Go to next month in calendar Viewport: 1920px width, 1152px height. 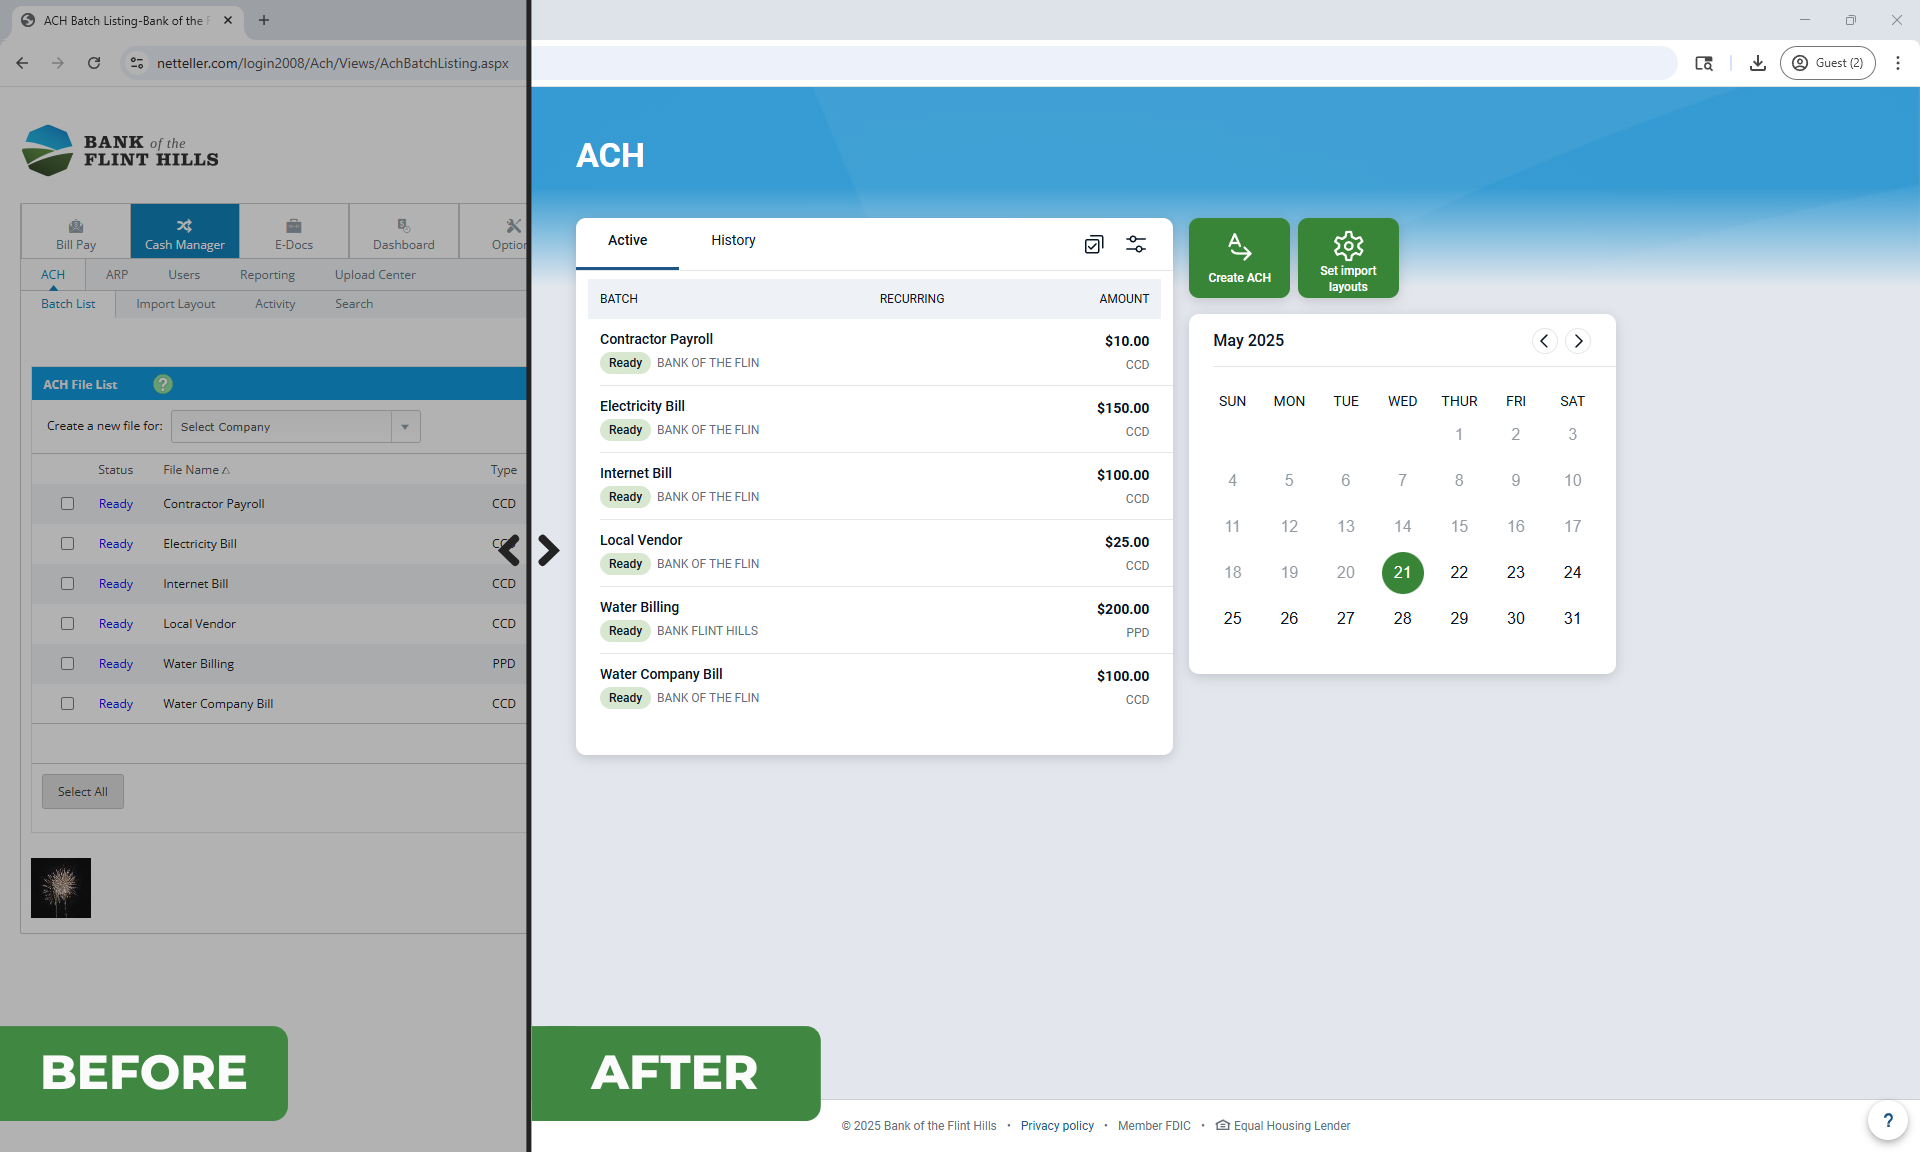click(1578, 341)
